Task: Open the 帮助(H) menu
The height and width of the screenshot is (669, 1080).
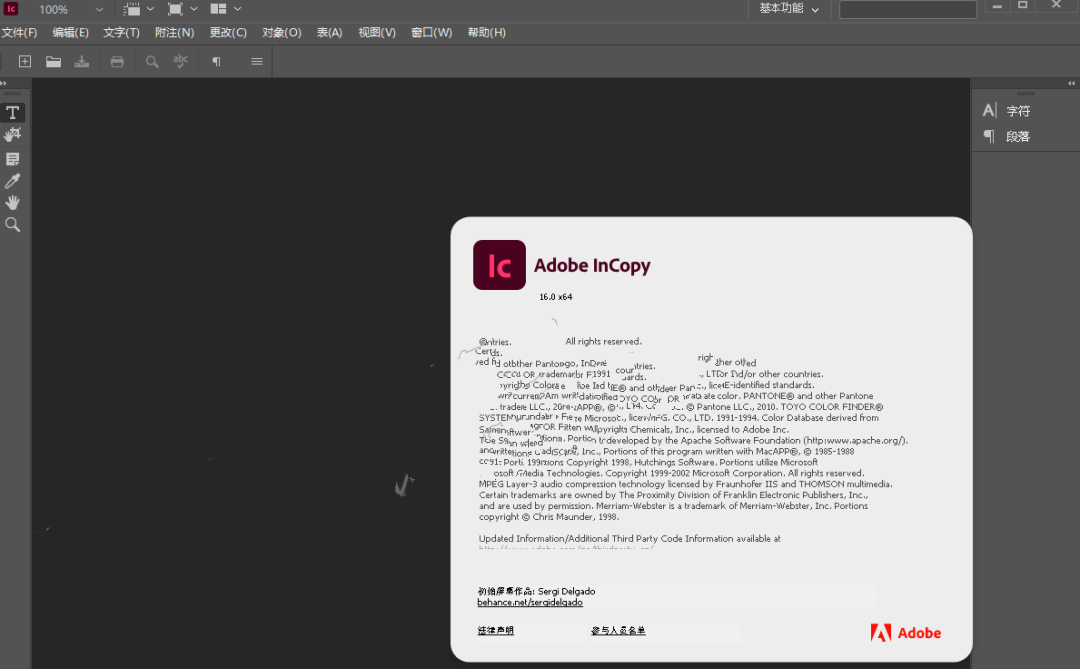Action: click(x=486, y=32)
